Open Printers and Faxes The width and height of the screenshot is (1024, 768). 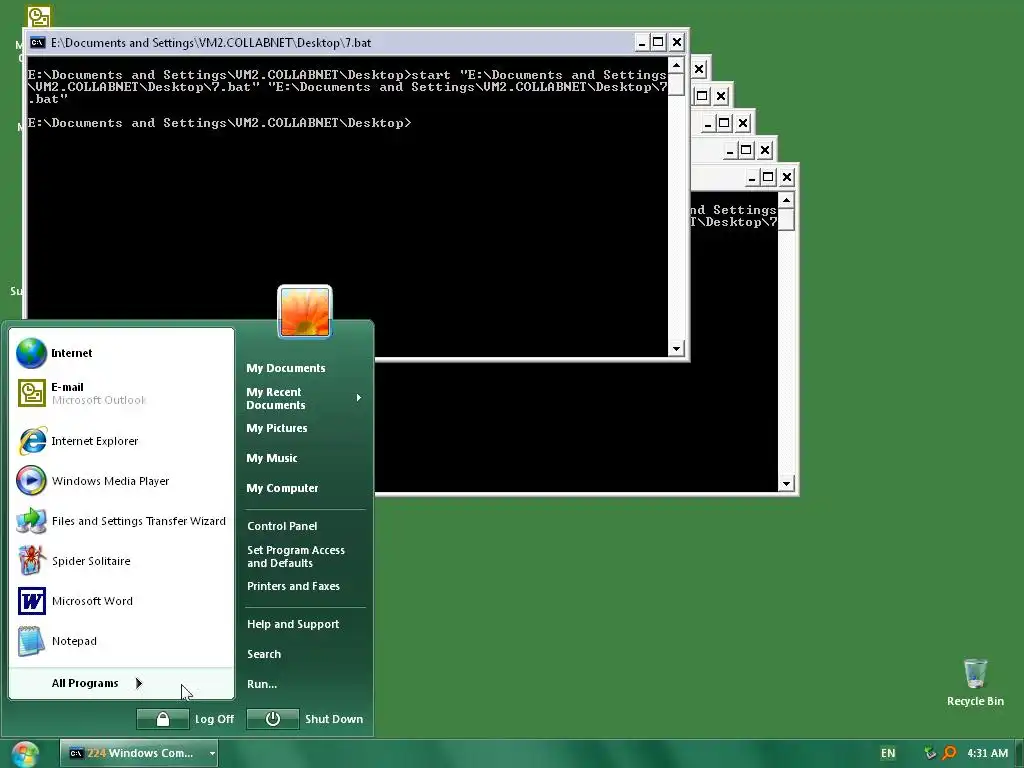point(293,586)
